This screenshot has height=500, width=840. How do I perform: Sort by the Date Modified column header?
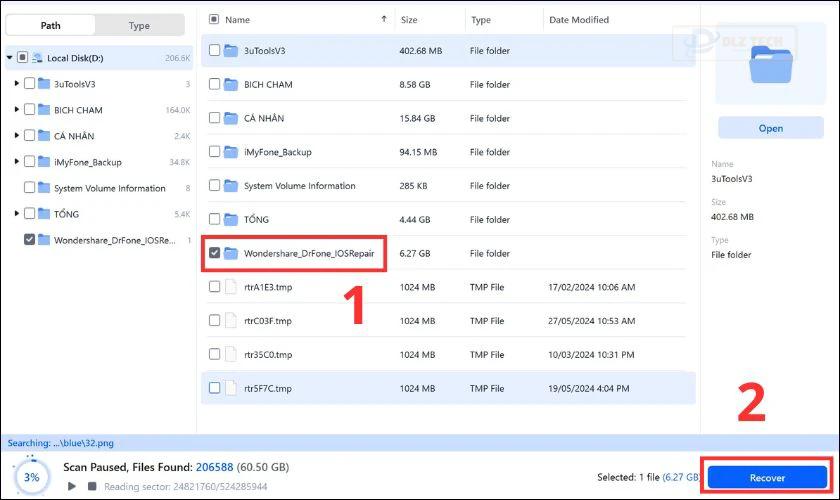point(579,20)
